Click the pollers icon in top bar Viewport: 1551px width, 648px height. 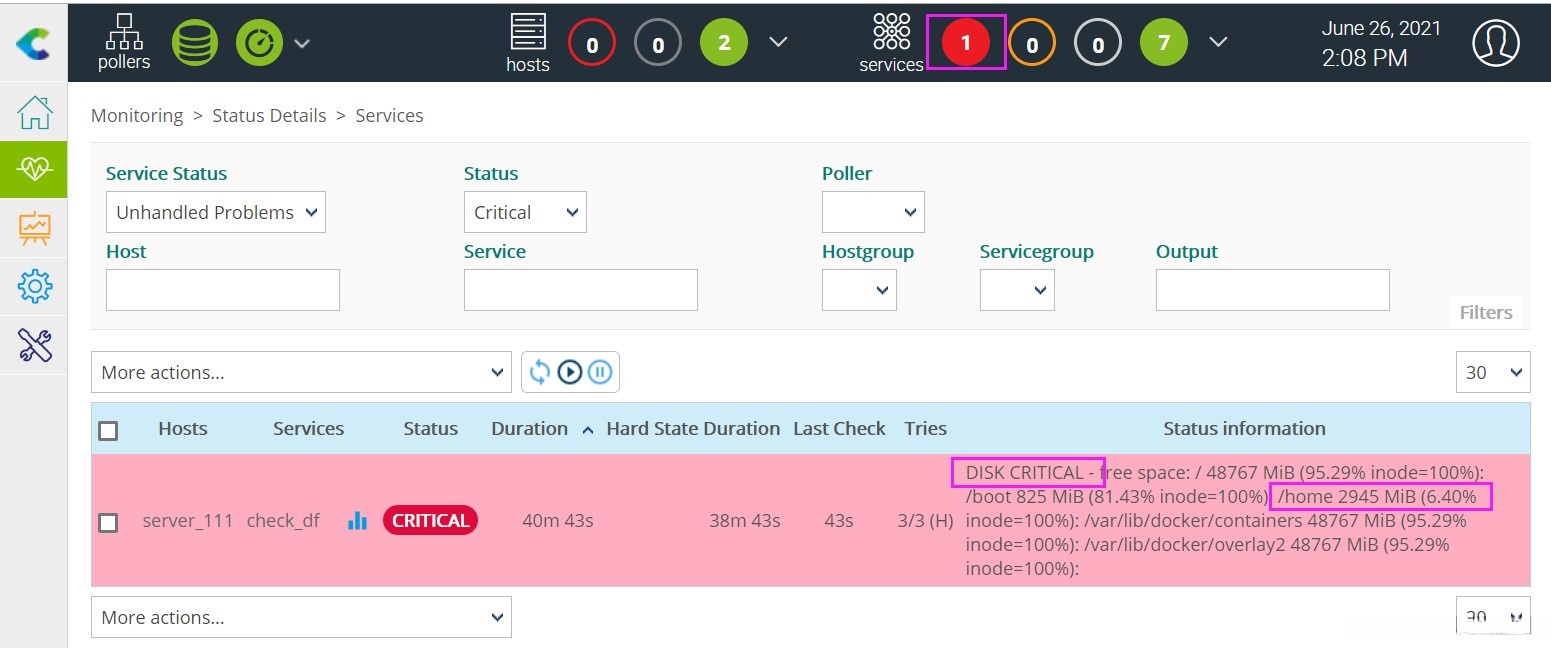tap(124, 42)
